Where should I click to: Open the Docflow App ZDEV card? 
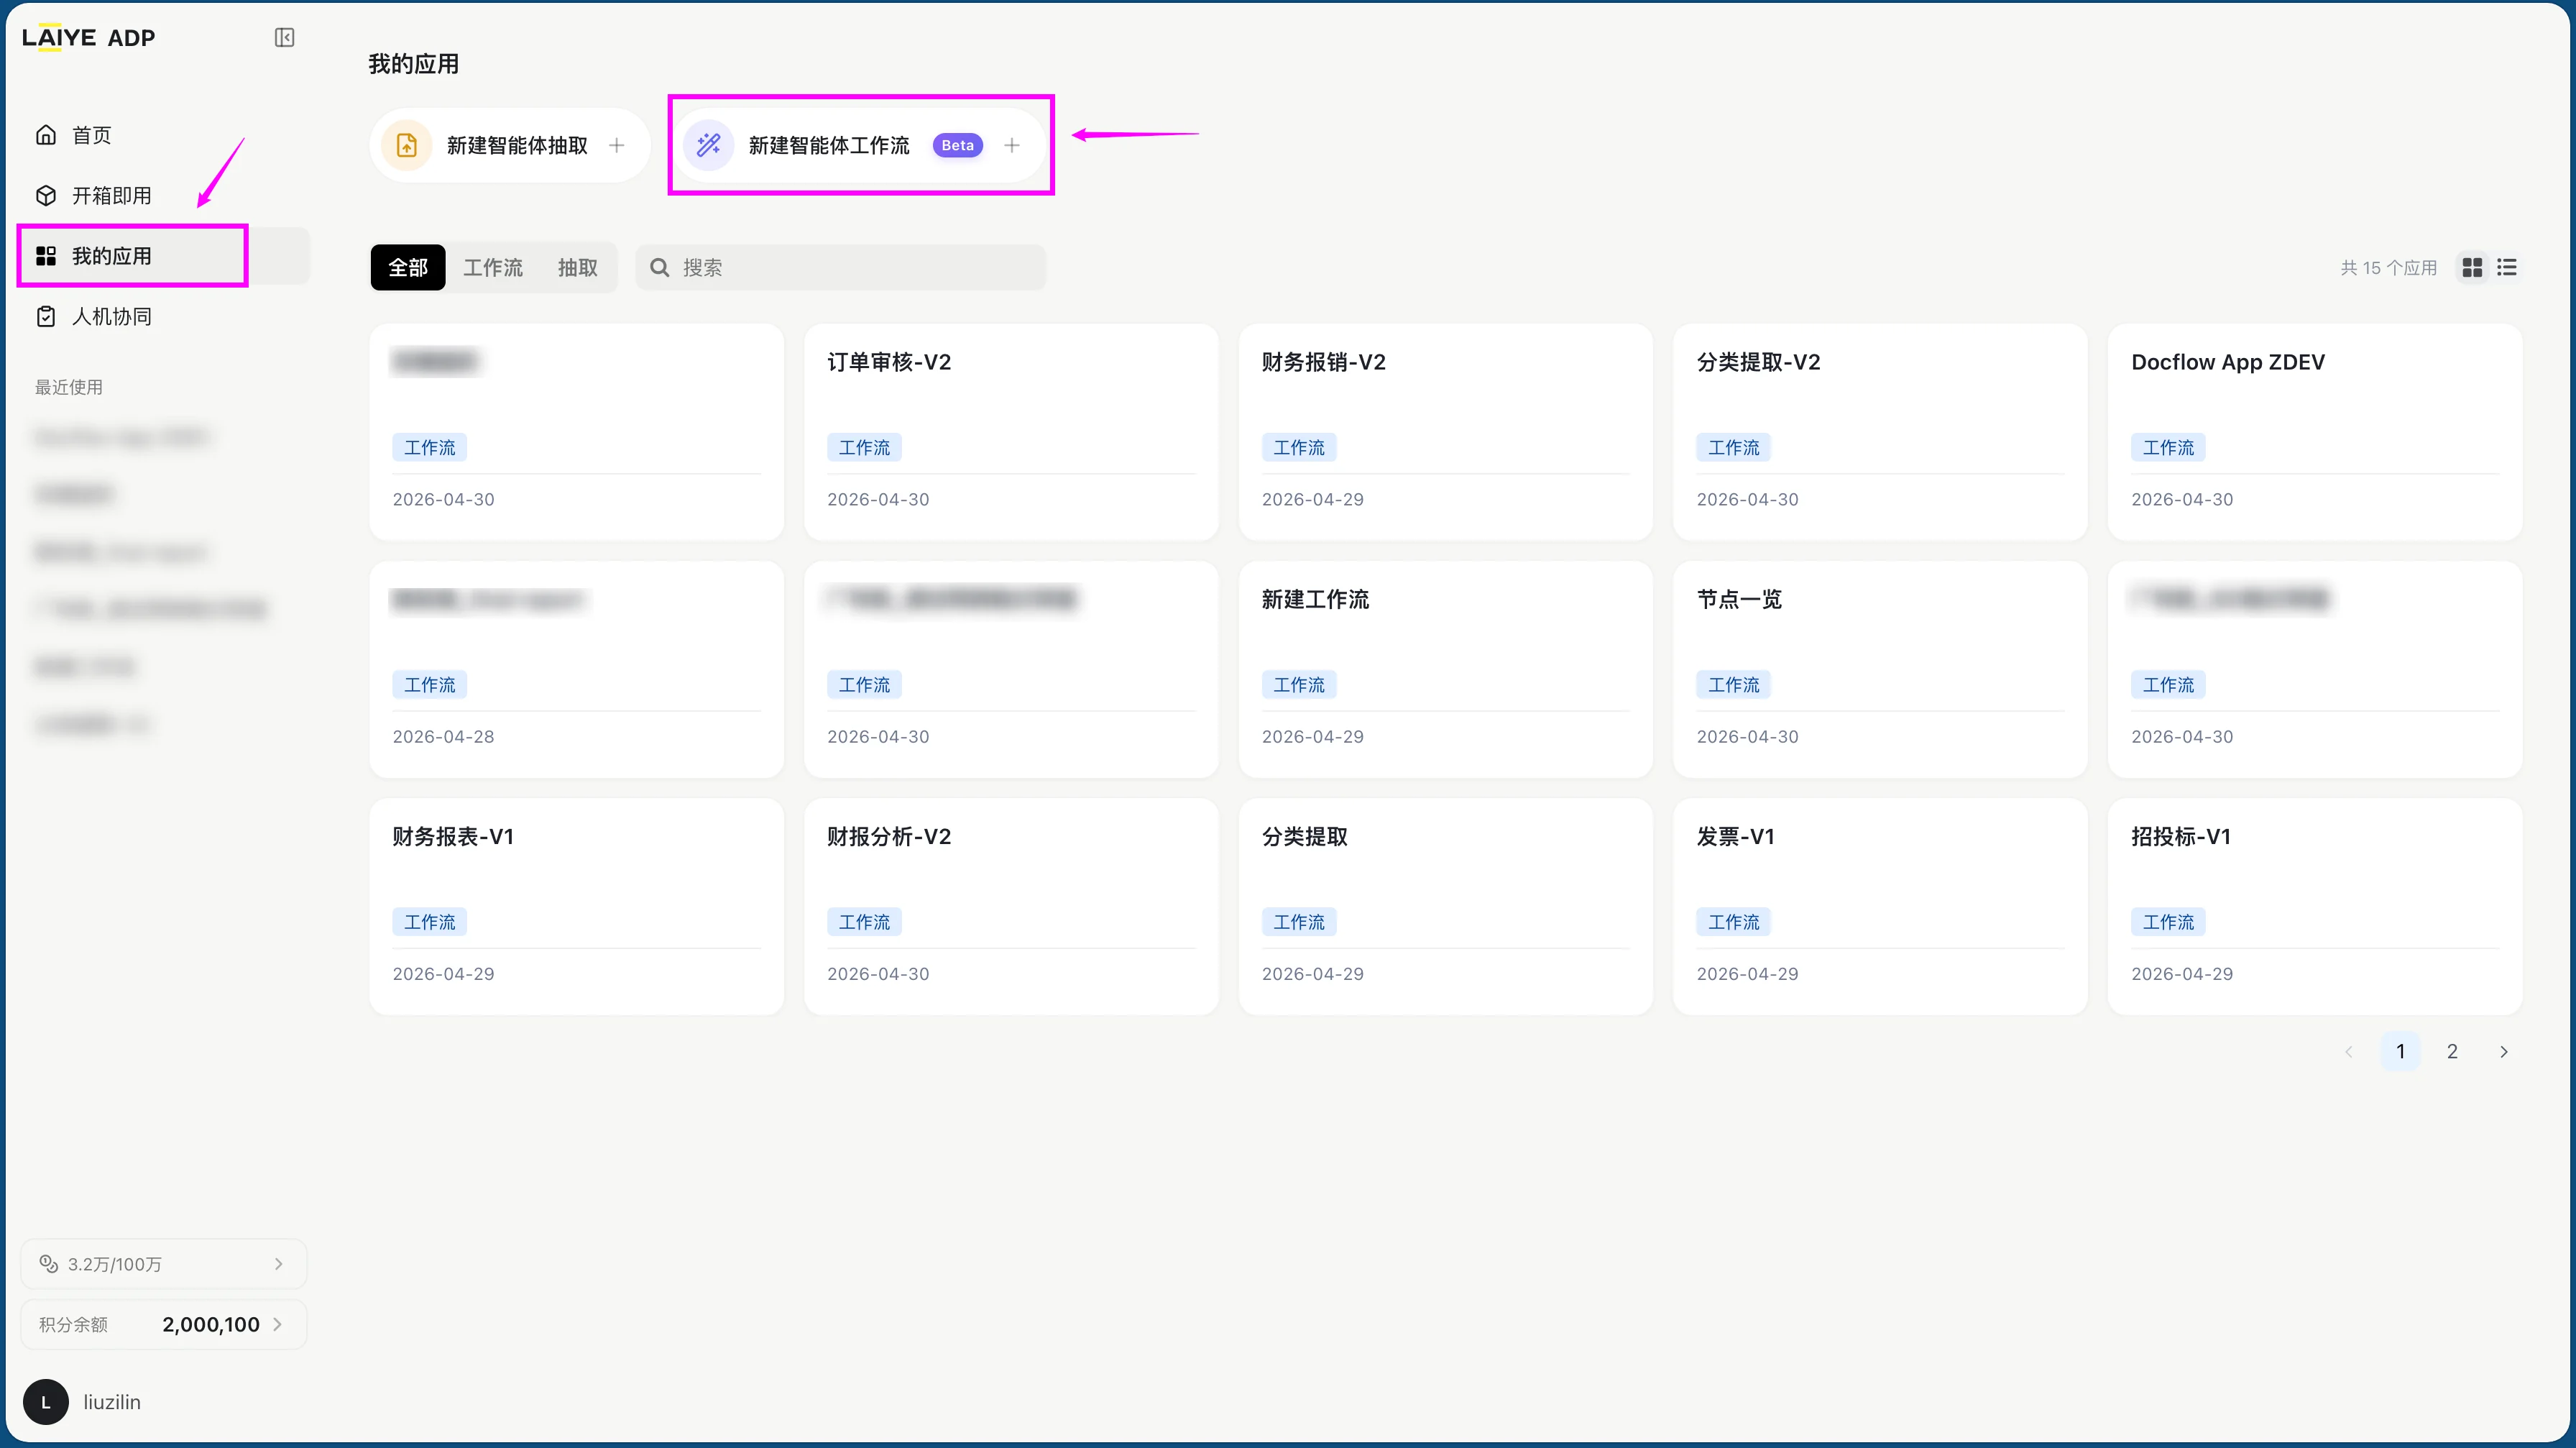pos(2315,432)
